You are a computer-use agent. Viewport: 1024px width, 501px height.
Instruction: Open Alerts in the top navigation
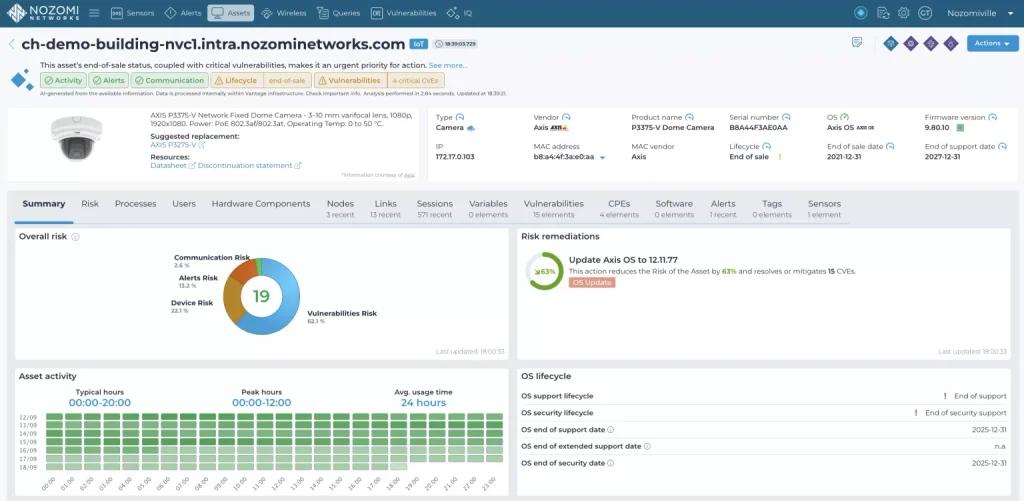point(183,13)
